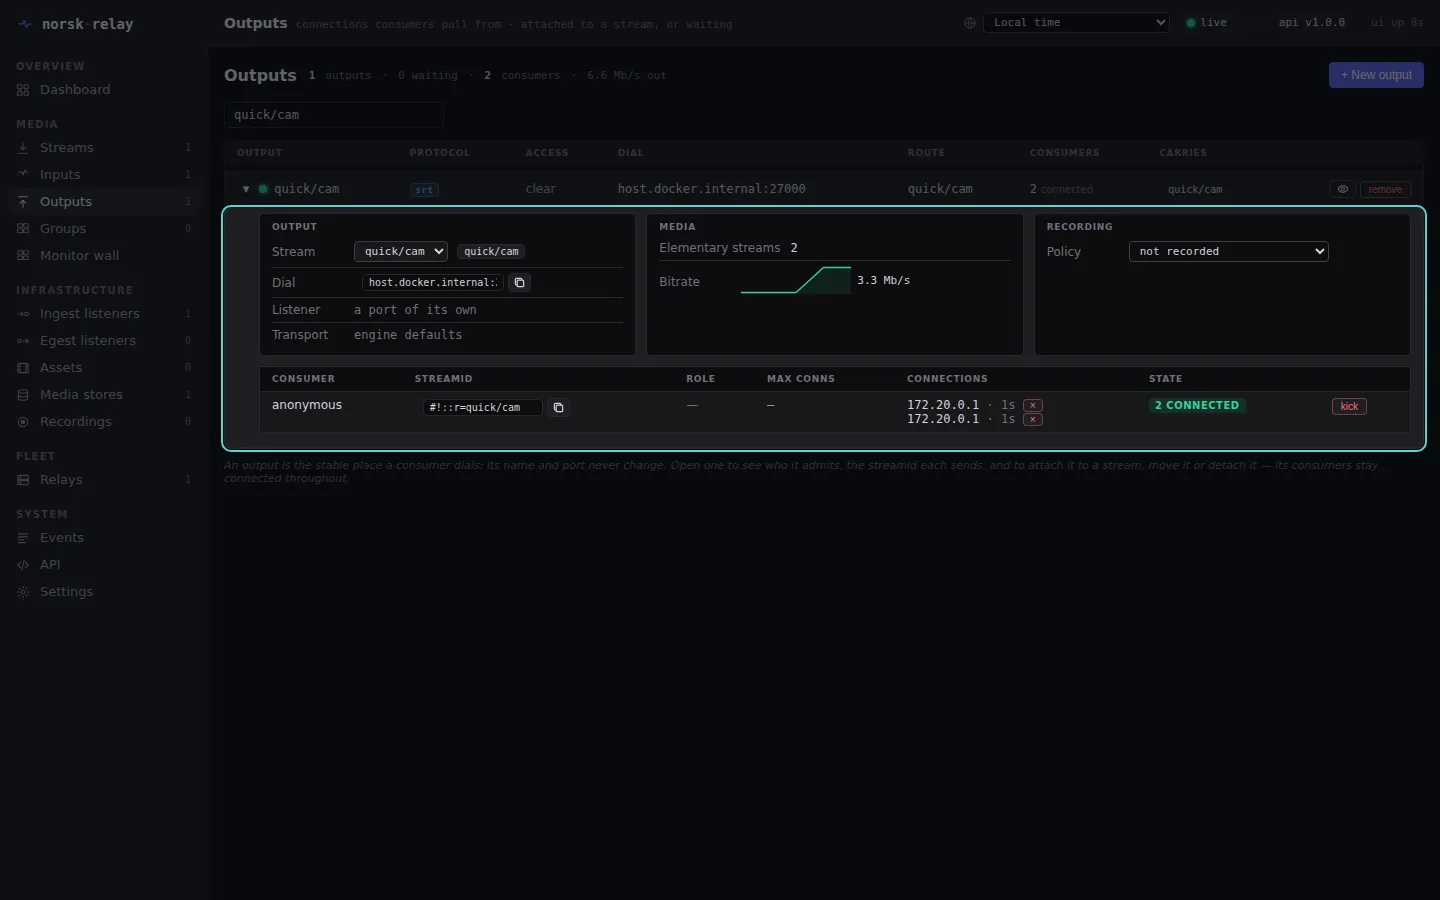Remove the quick/cam output
The image size is (1440, 900).
point(1385,189)
